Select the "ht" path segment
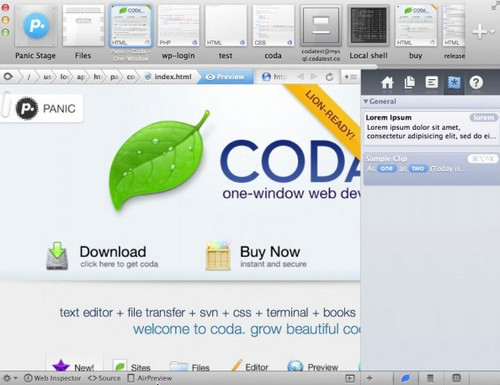The width and height of the screenshot is (500, 385). (97, 77)
